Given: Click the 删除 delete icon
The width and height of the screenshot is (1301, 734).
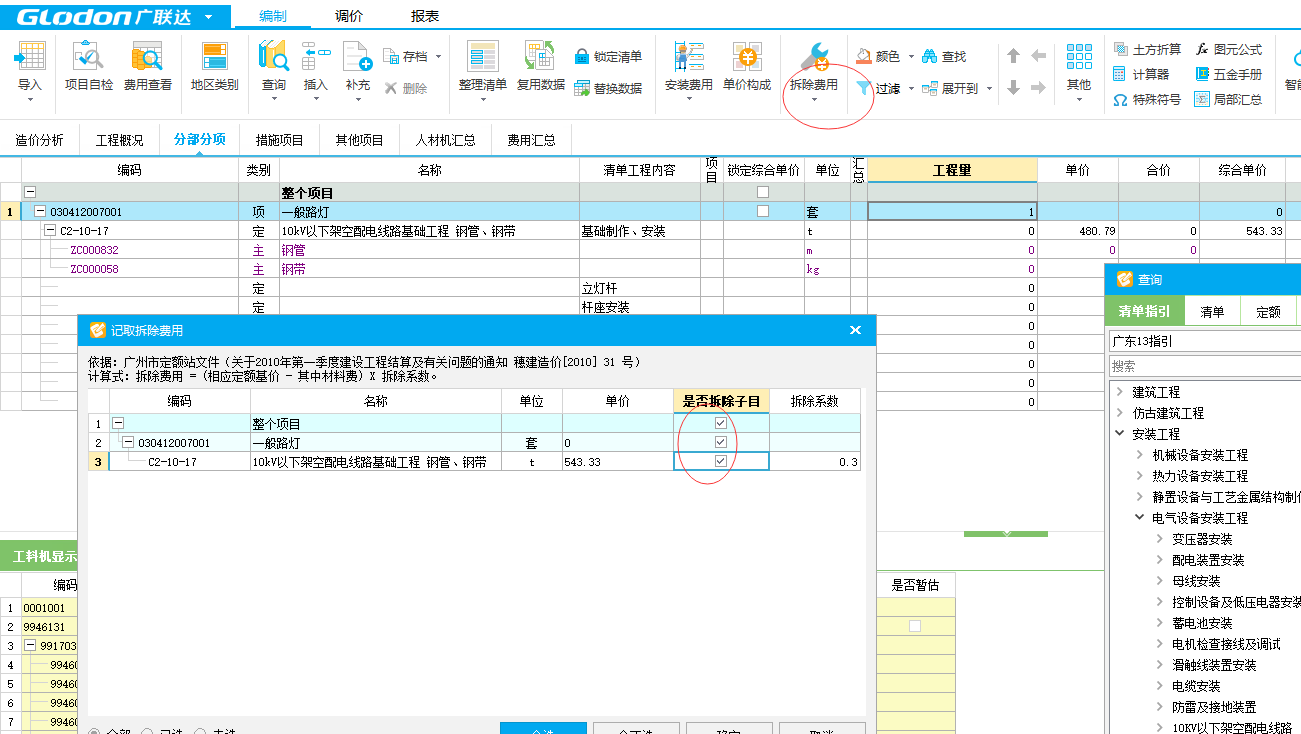Looking at the screenshot, I should [391, 88].
